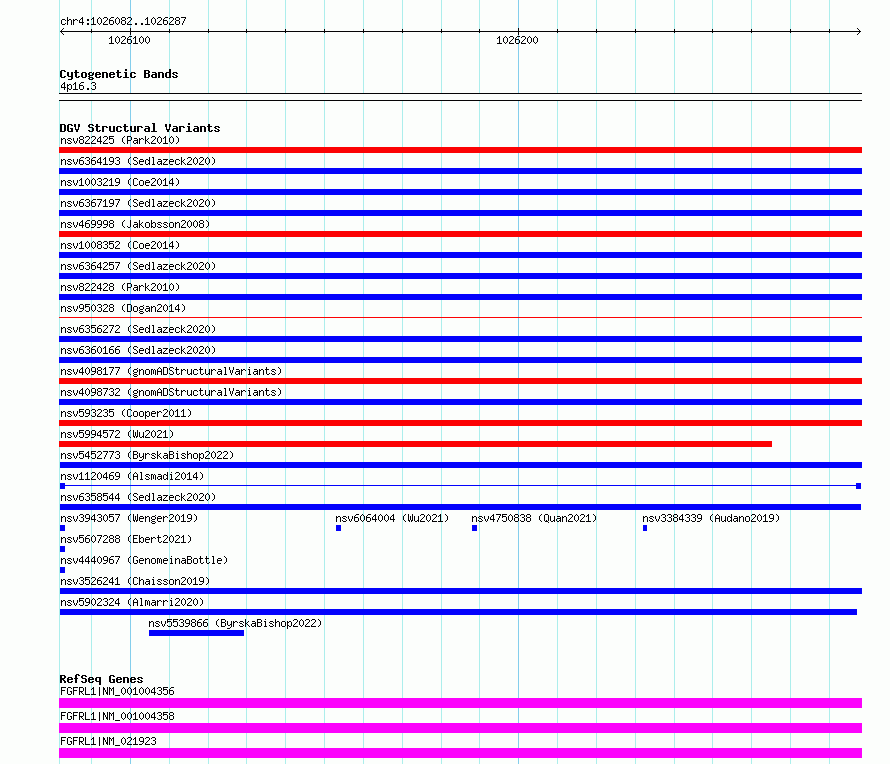This screenshot has width=890, height=764.
Task: Click nsv6364257 (Sedlazeck2020) label
Action: click(x=138, y=266)
